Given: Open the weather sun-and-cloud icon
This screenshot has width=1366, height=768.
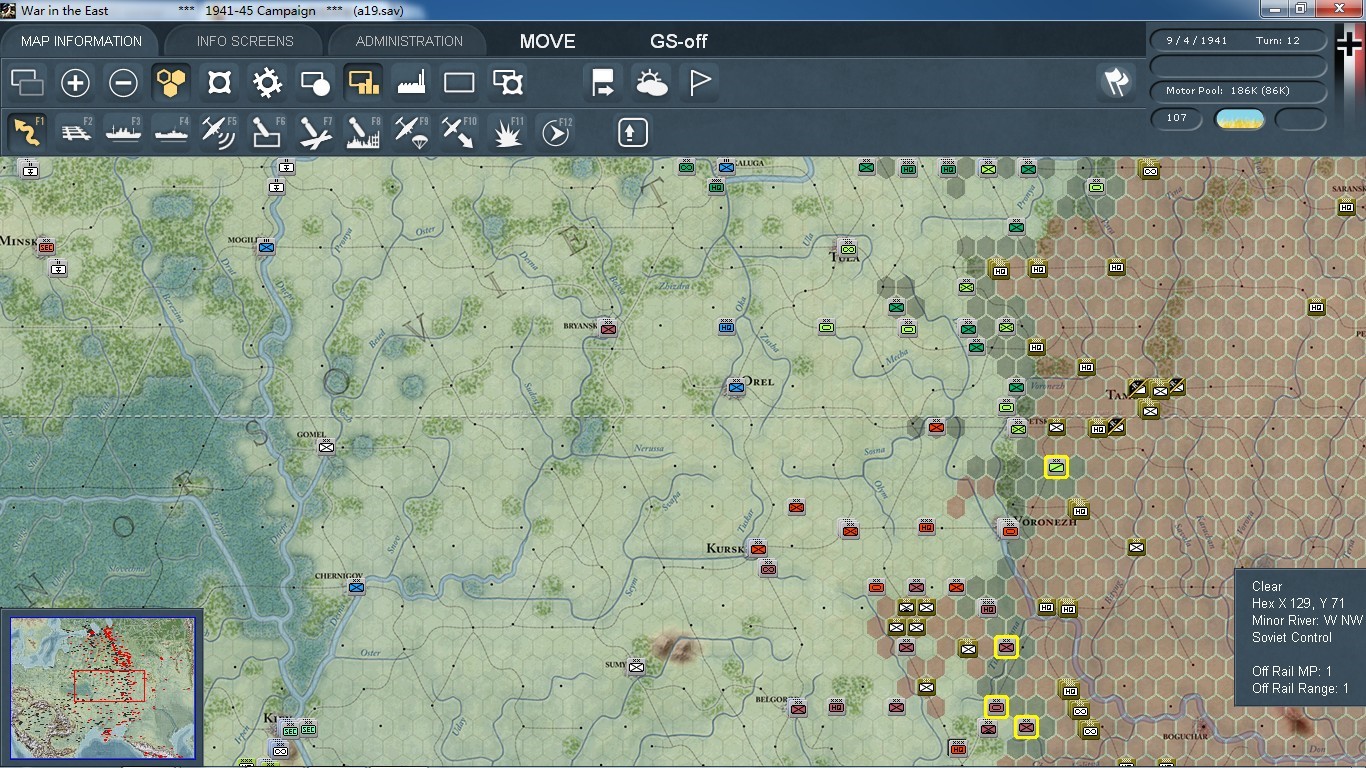Looking at the screenshot, I should tap(652, 83).
